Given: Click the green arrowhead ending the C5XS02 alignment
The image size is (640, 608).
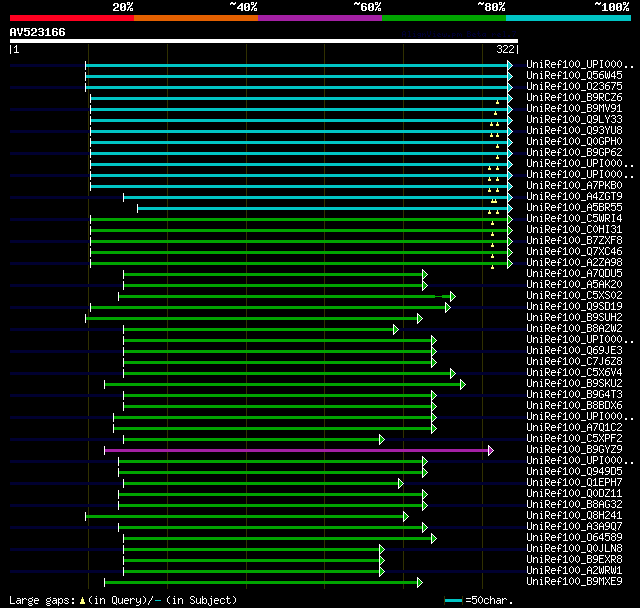Looking at the screenshot, I should pos(453,297).
